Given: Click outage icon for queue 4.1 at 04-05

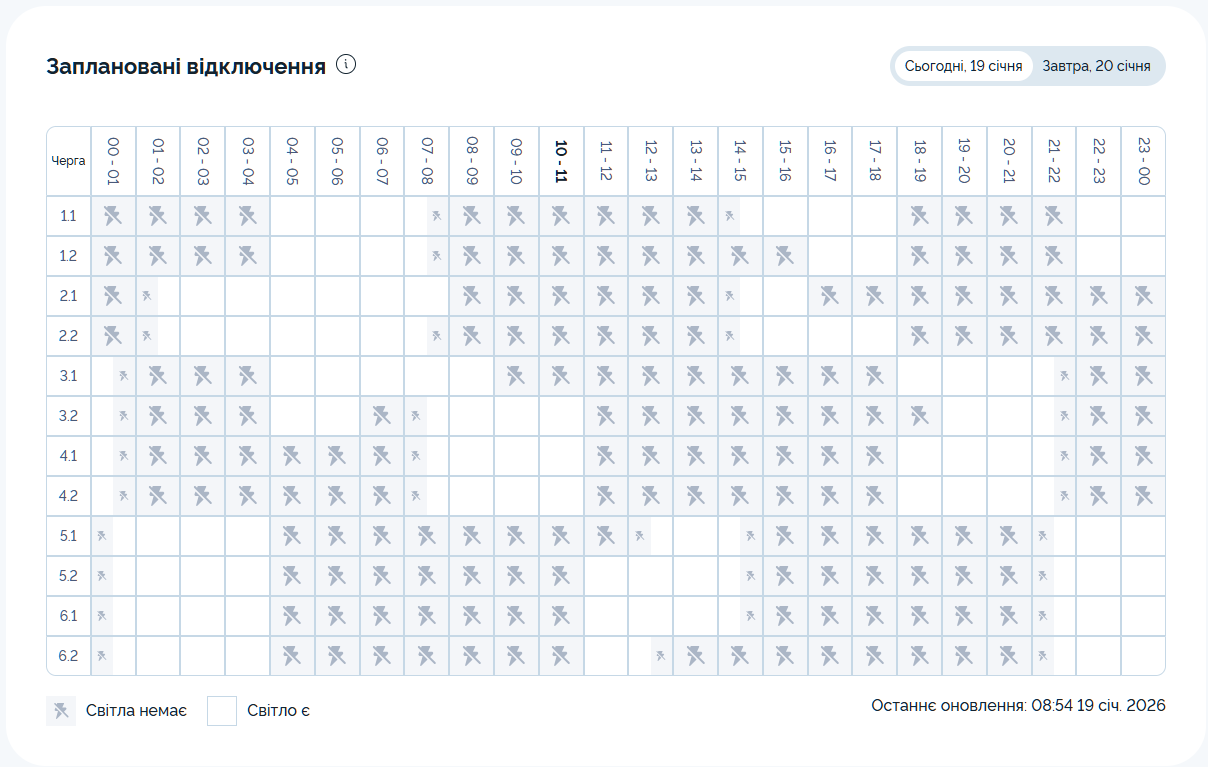Looking at the screenshot, I should (x=292, y=456).
